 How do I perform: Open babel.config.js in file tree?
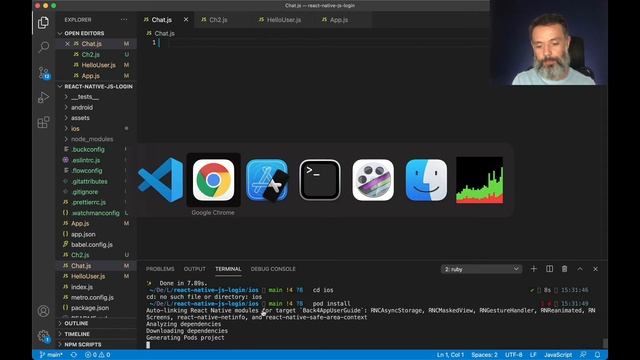click(x=92, y=244)
